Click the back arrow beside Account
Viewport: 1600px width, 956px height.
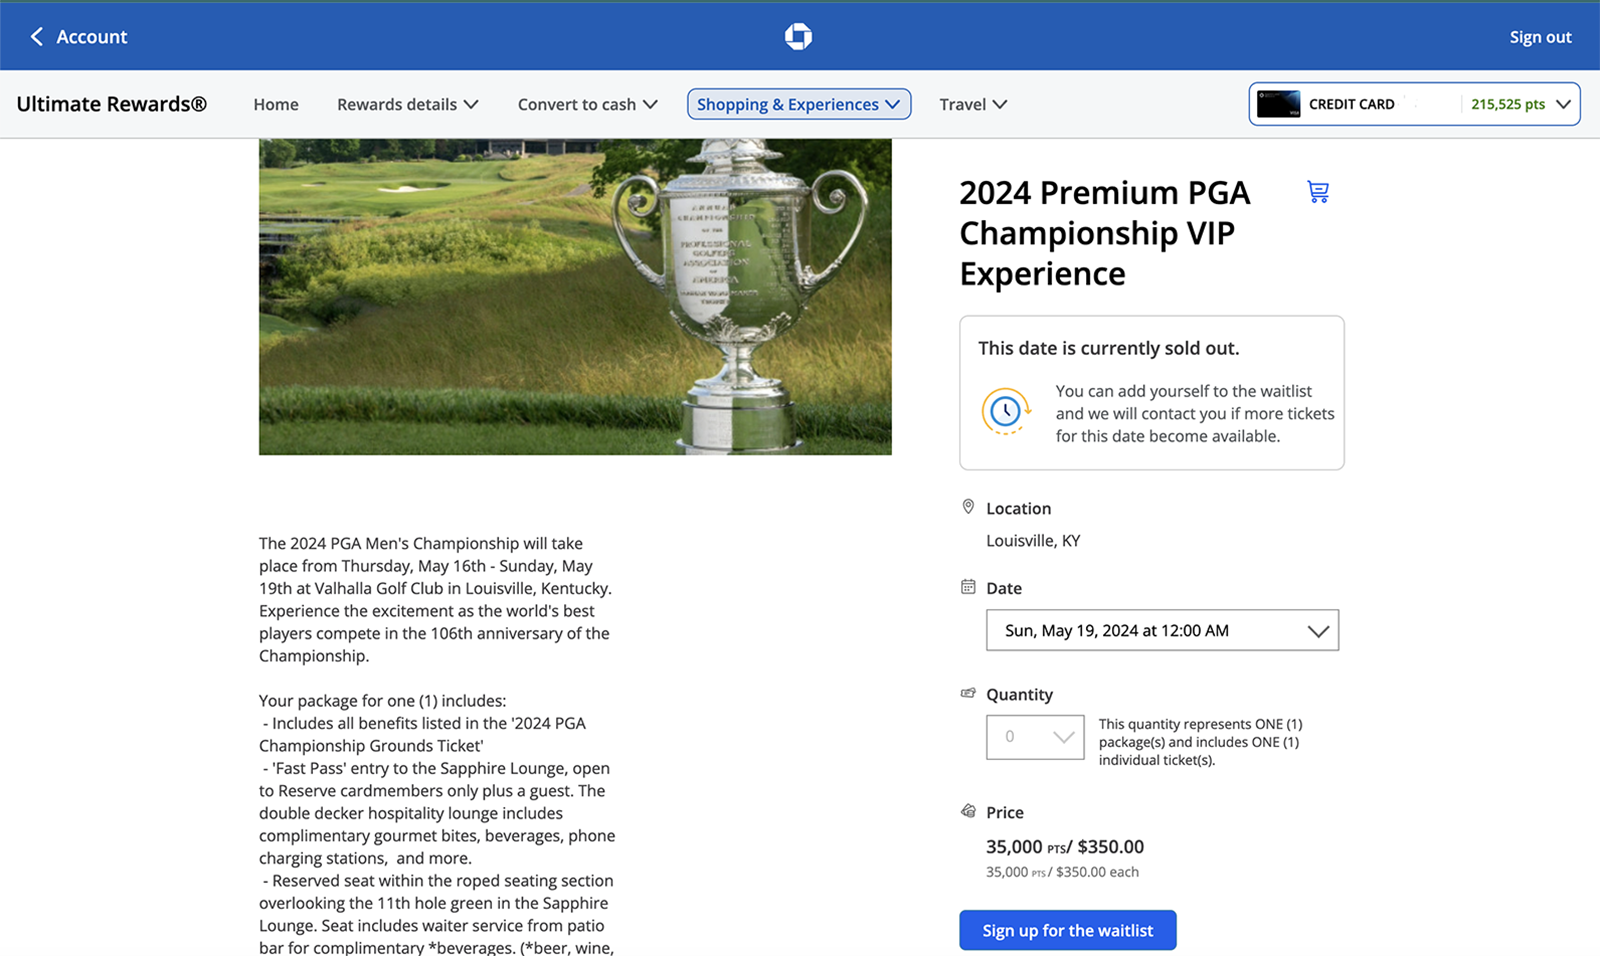point(37,36)
